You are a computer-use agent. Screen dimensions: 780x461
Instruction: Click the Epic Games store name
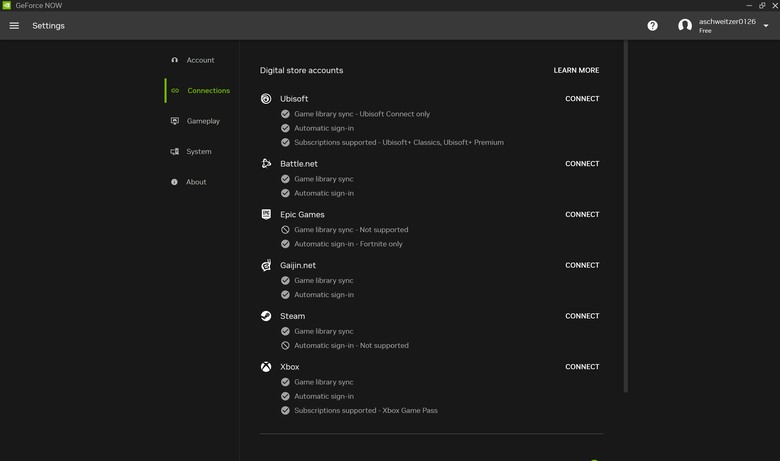[302, 214]
